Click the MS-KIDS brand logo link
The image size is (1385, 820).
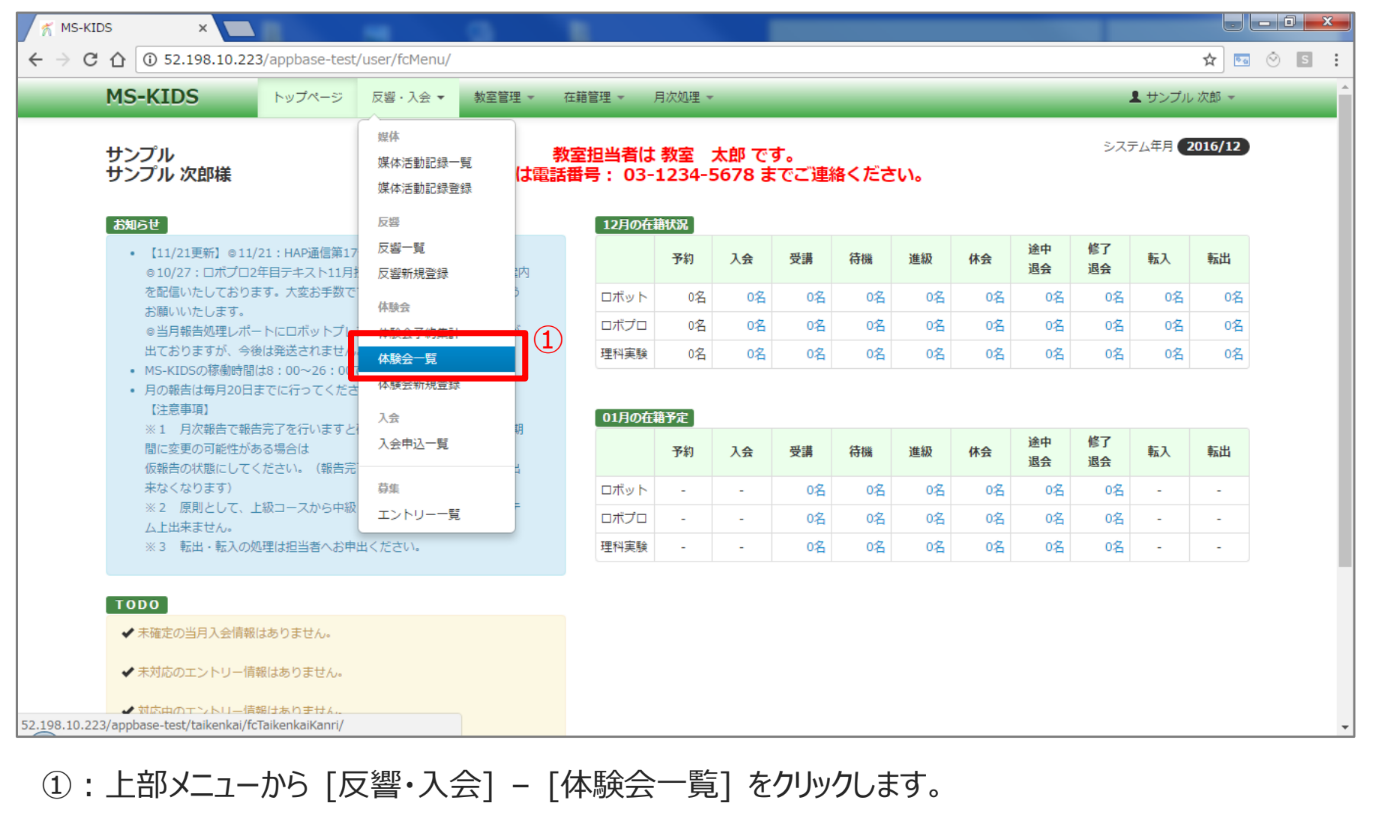click(x=152, y=97)
